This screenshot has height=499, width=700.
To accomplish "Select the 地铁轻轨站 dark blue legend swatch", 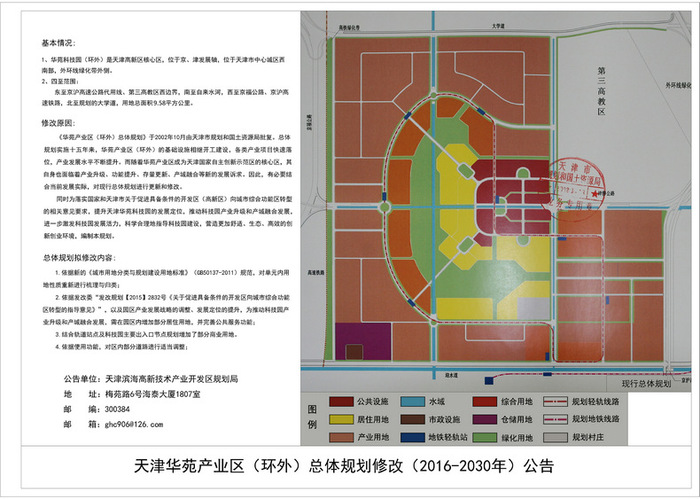I will click(x=412, y=437).
